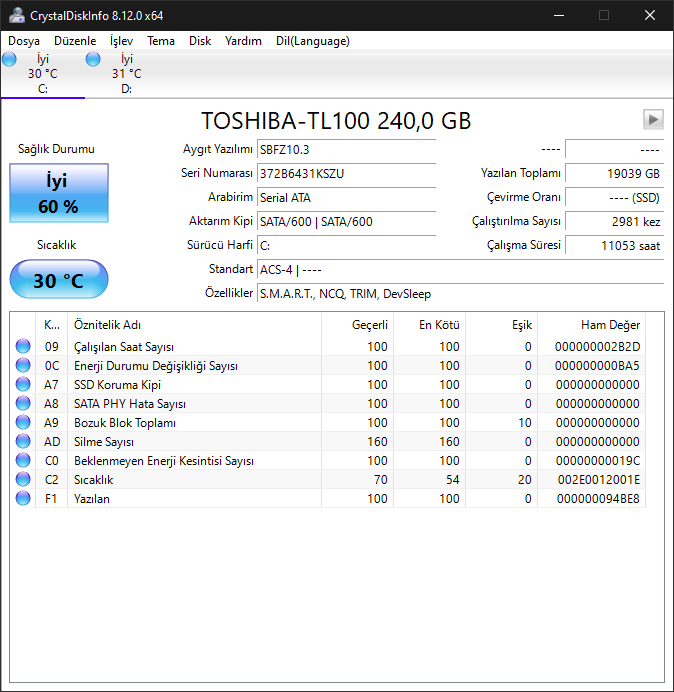Select the SSD Koruma Kipi attribute name
This screenshot has height=692, width=674.
click(117, 385)
